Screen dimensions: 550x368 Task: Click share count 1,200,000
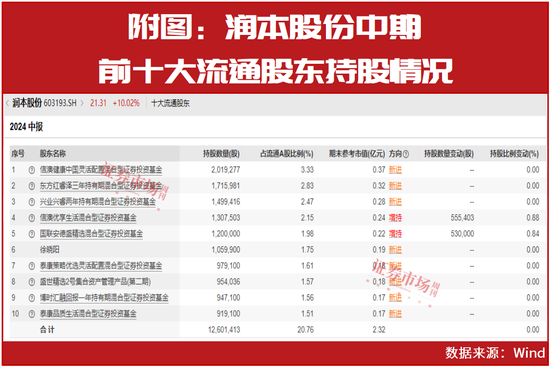point(226,234)
